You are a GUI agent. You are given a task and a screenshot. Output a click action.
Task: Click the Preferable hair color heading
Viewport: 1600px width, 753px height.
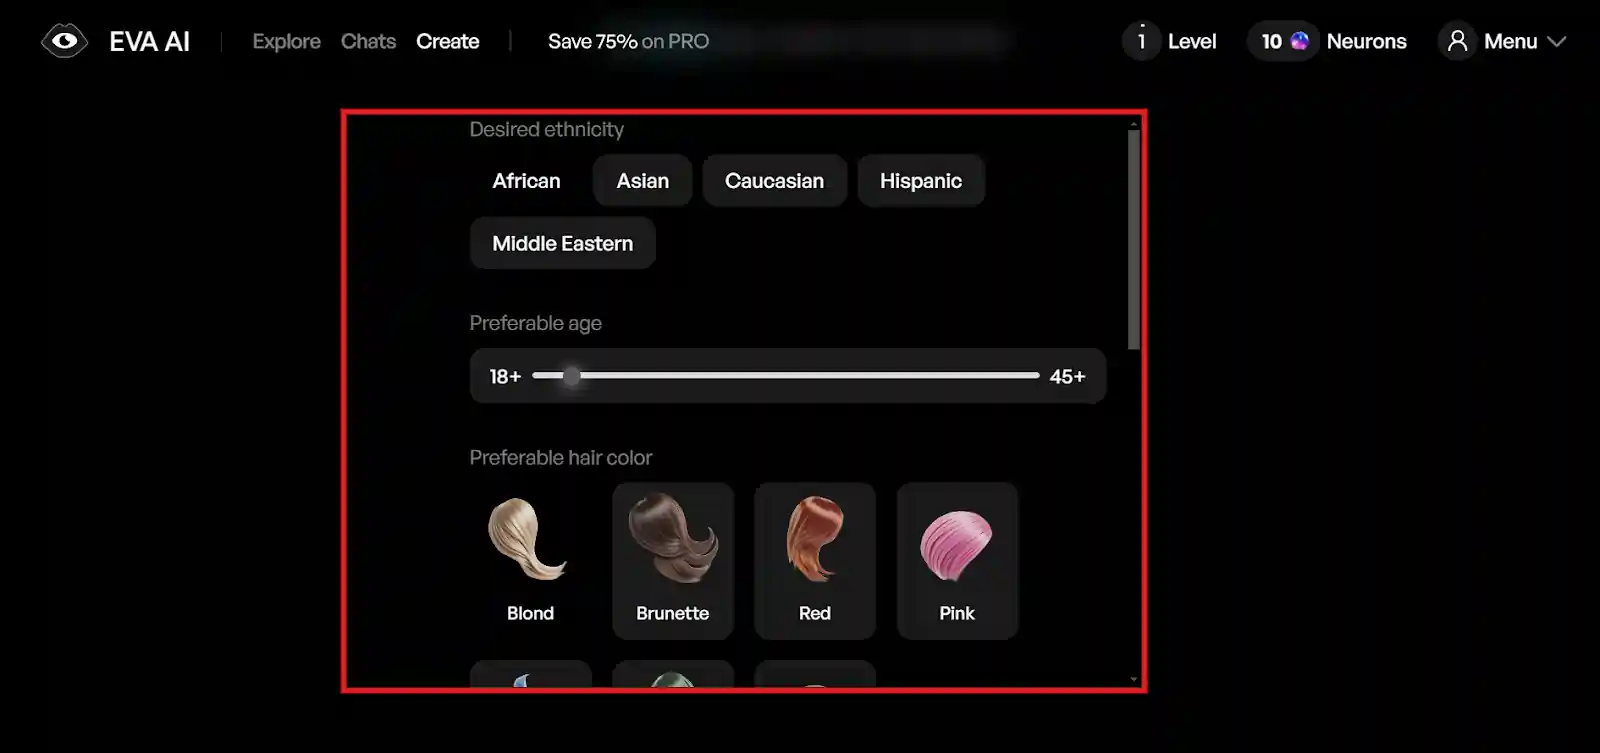coord(560,457)
